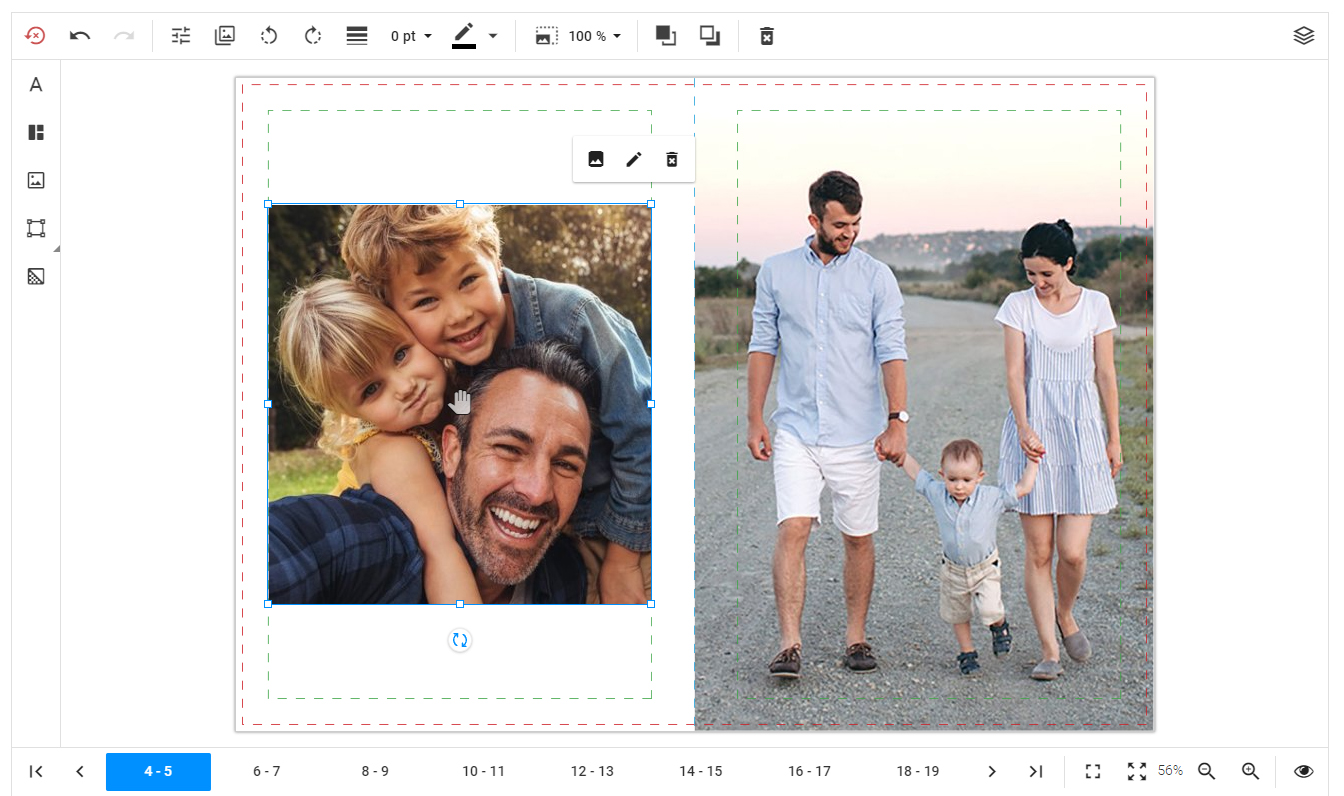The image size is (1344, 796).
Task: Rotate image counterclockwise
Action: pos(269,36)
